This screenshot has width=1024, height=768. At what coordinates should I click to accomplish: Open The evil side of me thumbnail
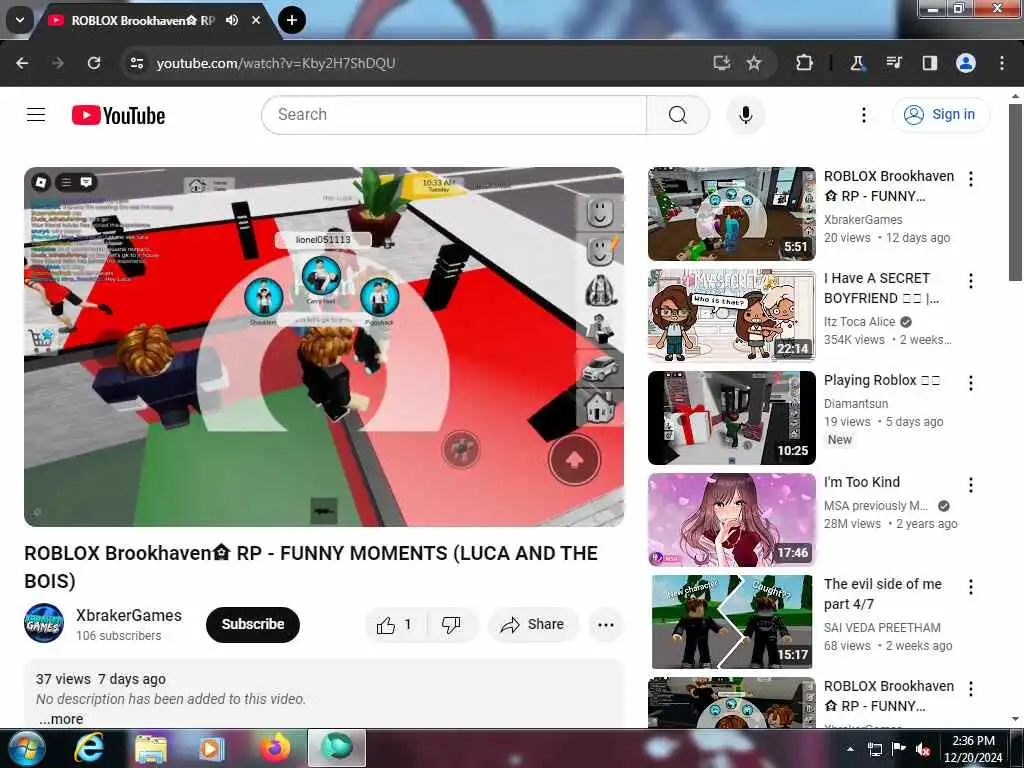(731, 622)
